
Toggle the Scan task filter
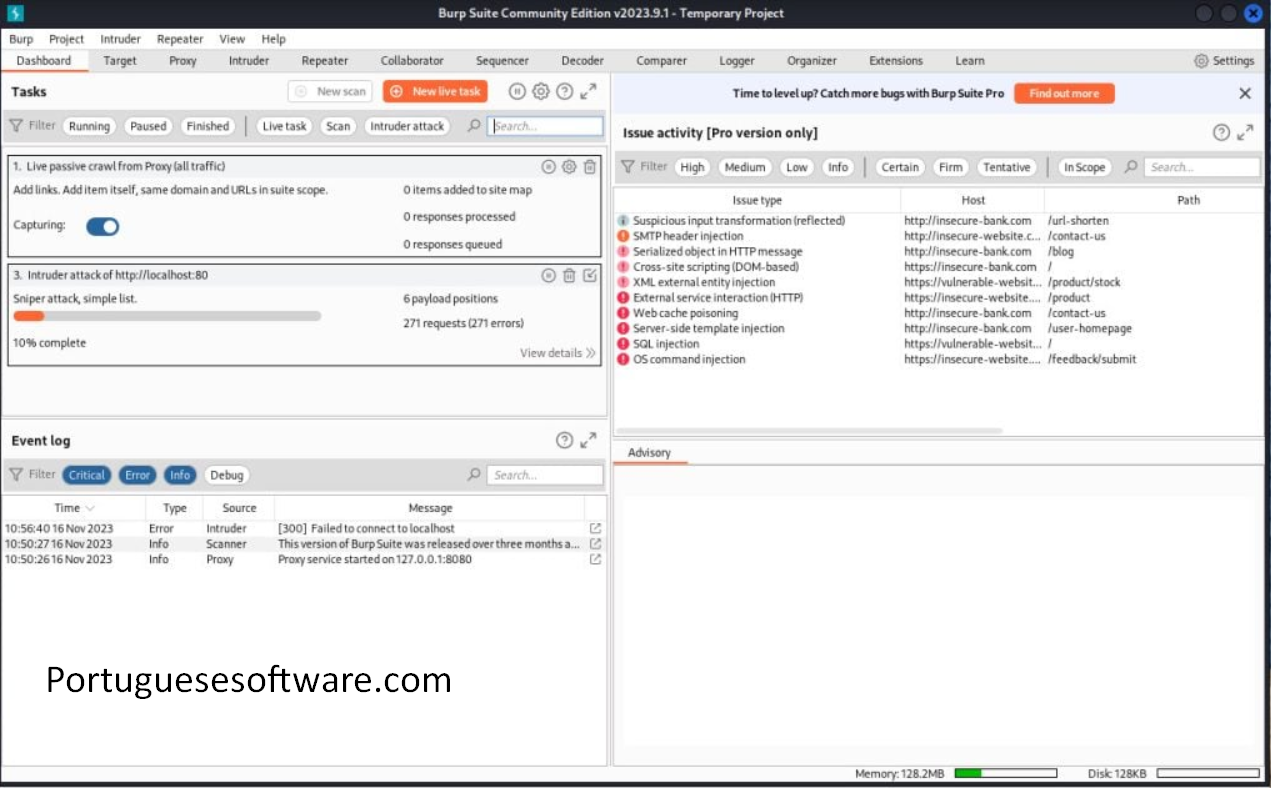(338, 126)
